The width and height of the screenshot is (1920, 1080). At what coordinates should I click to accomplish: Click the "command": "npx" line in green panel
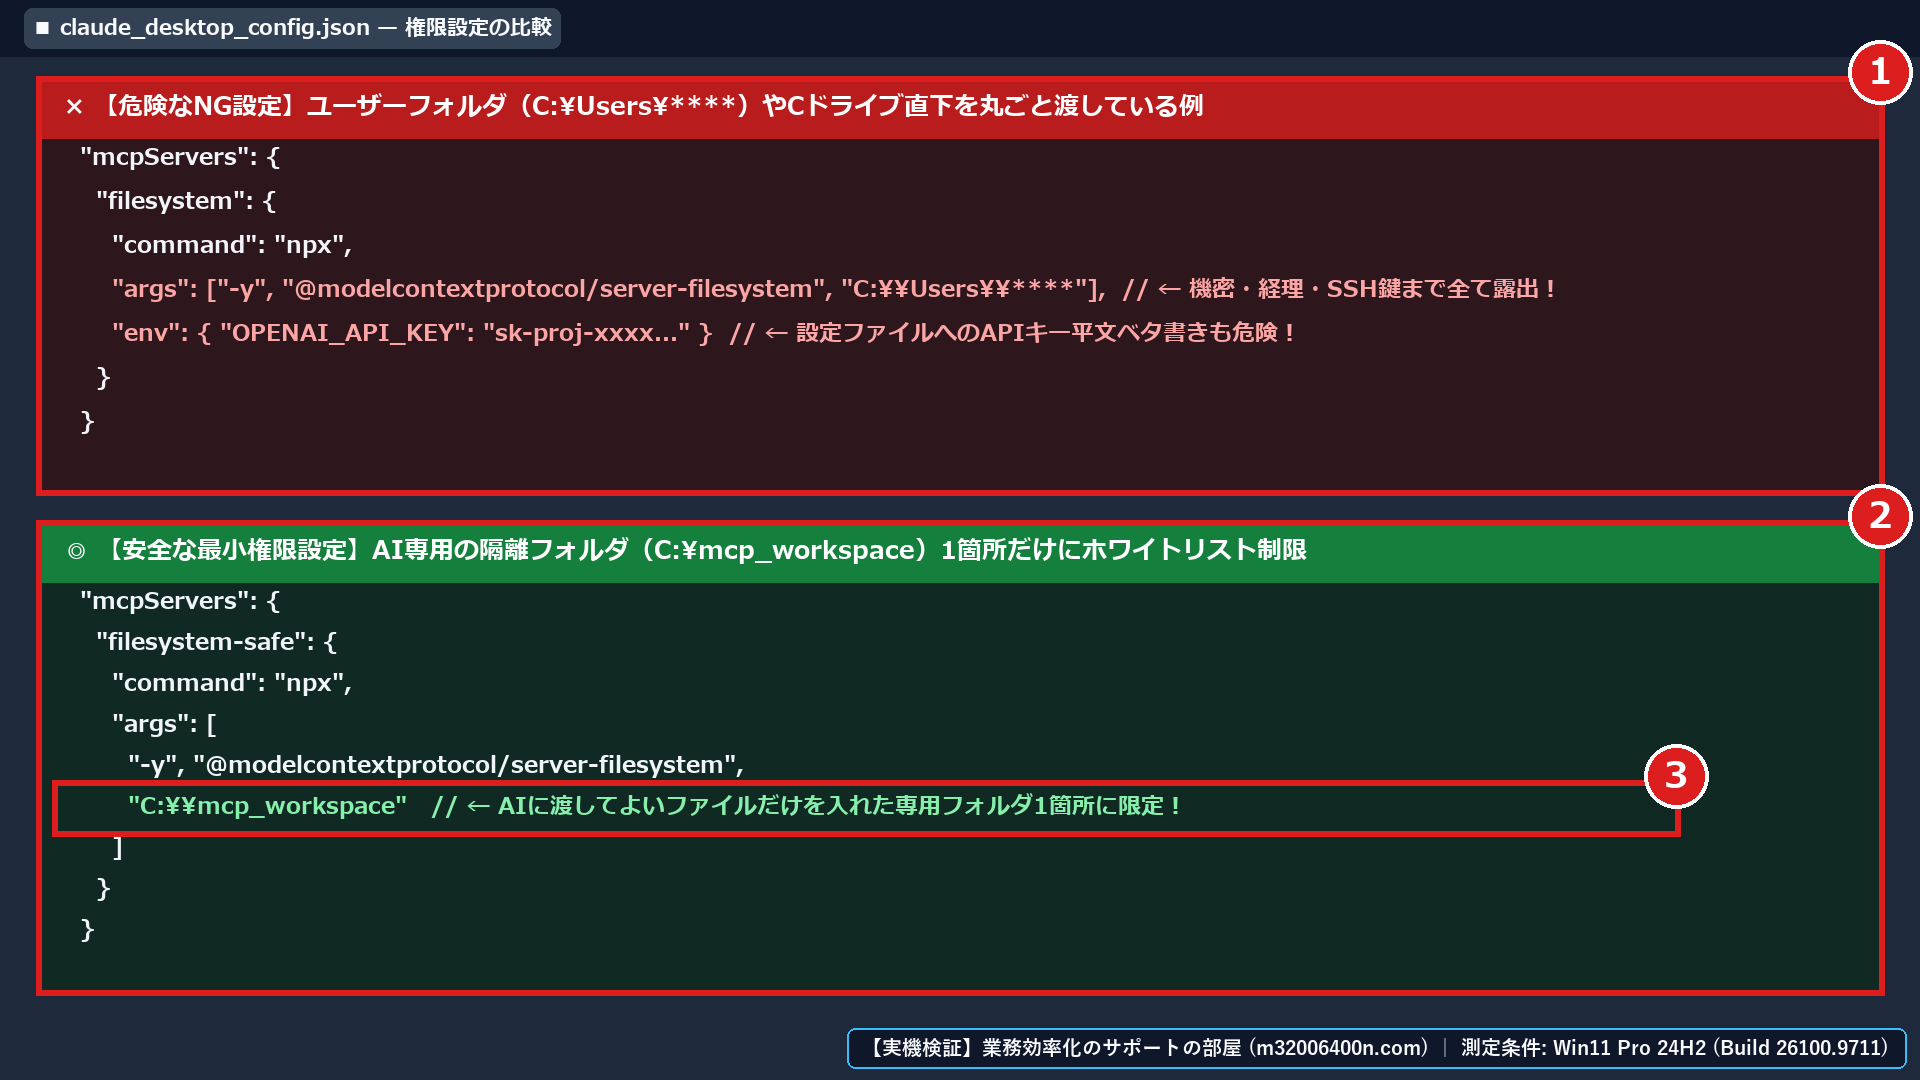(x=232, y=683)
